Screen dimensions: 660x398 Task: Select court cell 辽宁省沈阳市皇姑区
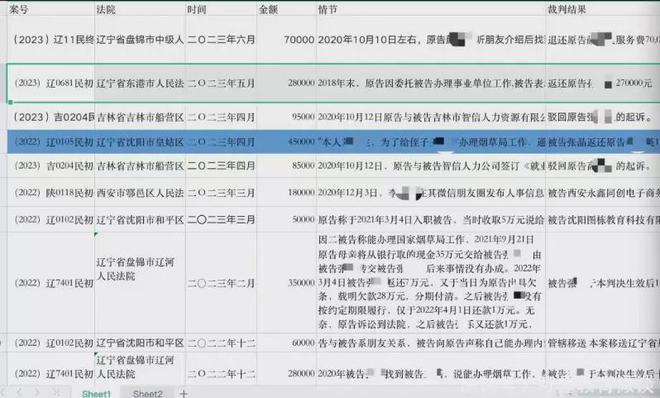tap(140, 142)
